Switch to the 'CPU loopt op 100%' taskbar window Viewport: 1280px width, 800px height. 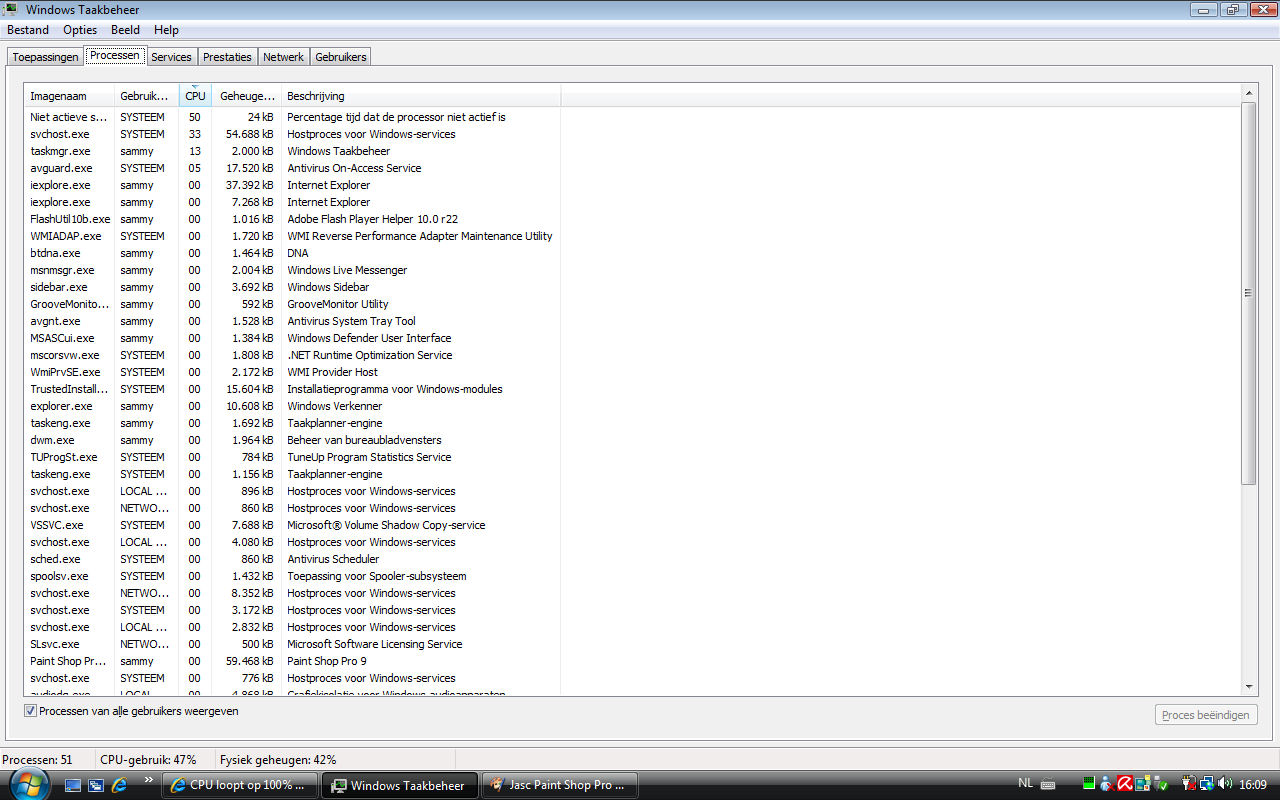pos(240,785)
